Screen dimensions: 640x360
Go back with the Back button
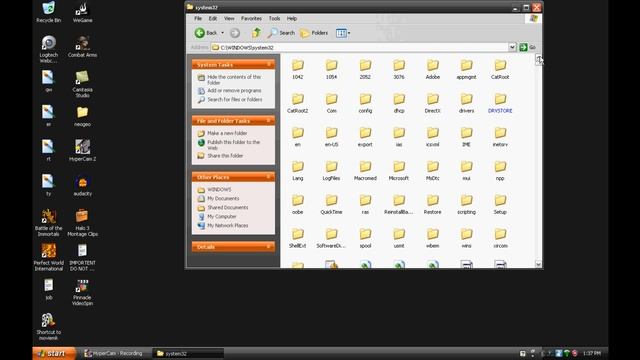coord(206,33)
